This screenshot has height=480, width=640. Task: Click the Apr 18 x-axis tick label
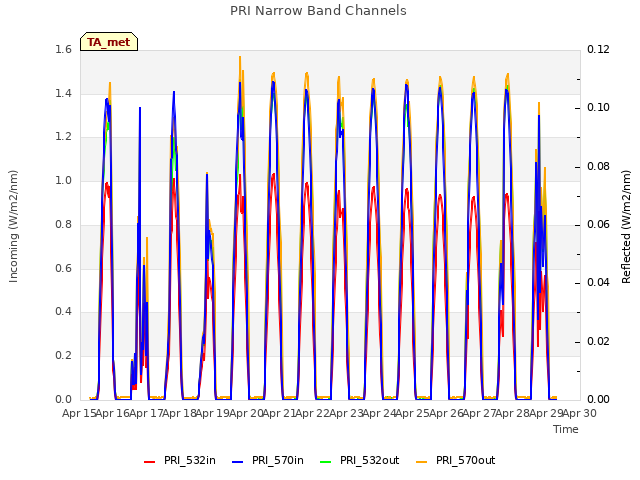tap(179, 413)
